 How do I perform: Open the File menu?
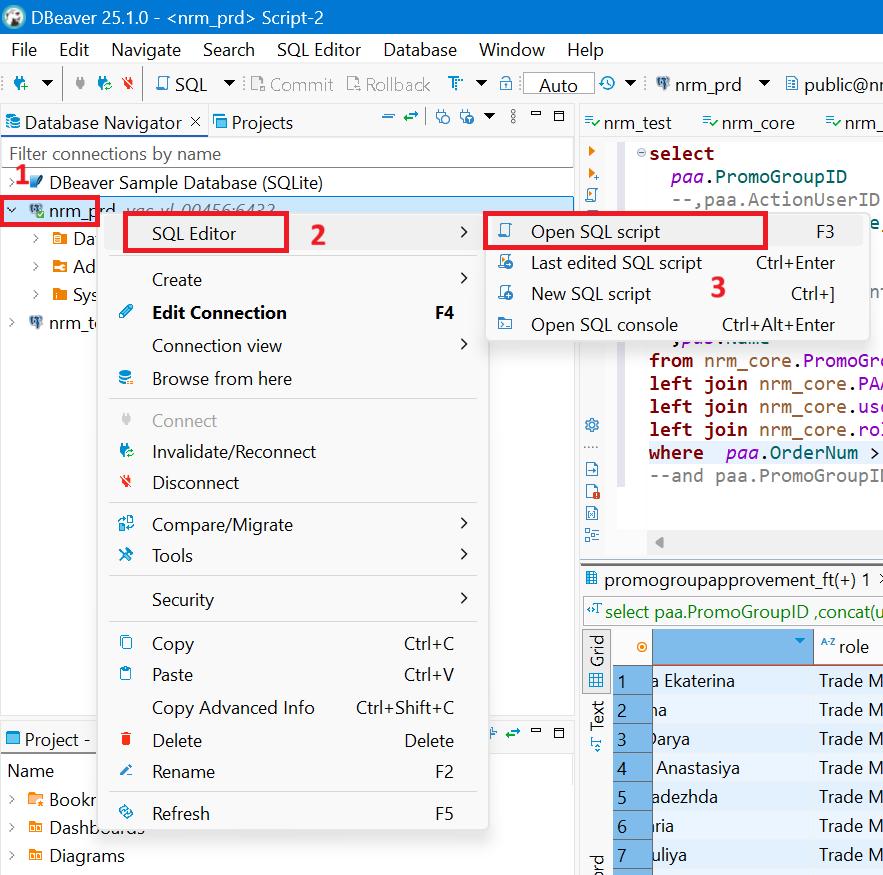pyautogui.click(x=24, y=50)
